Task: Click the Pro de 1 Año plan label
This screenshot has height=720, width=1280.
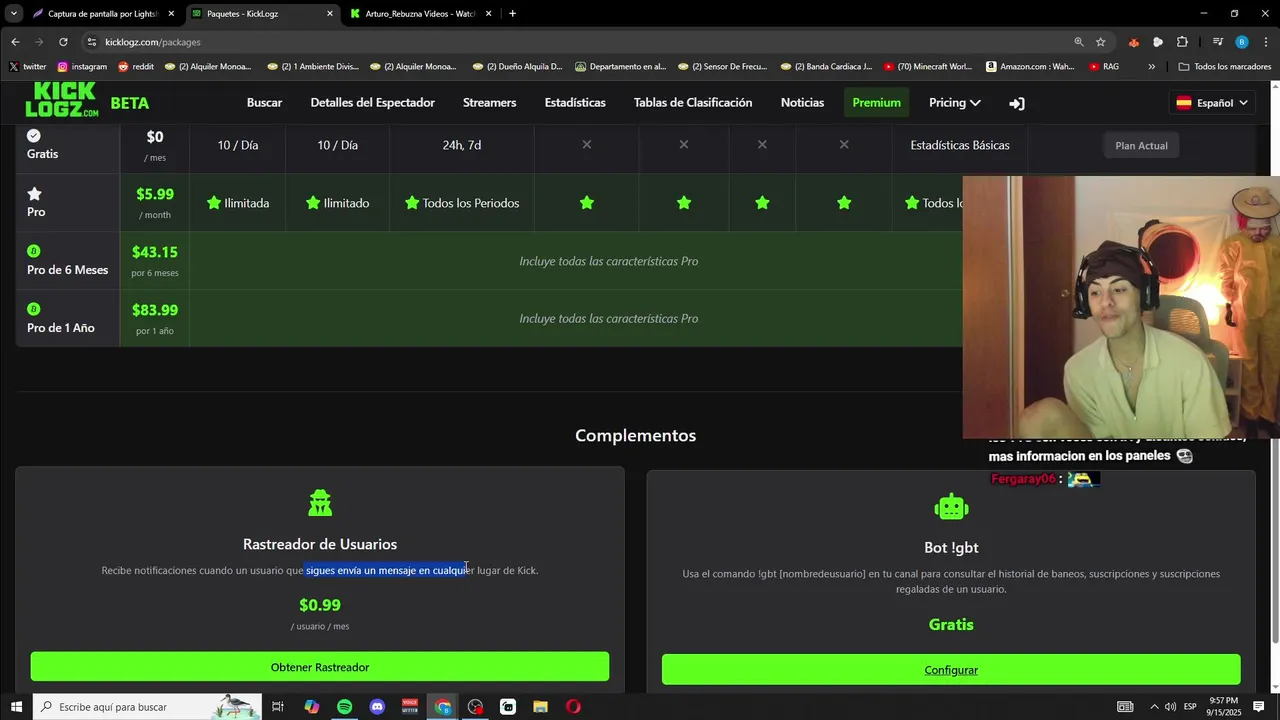Action: point(60,328)
